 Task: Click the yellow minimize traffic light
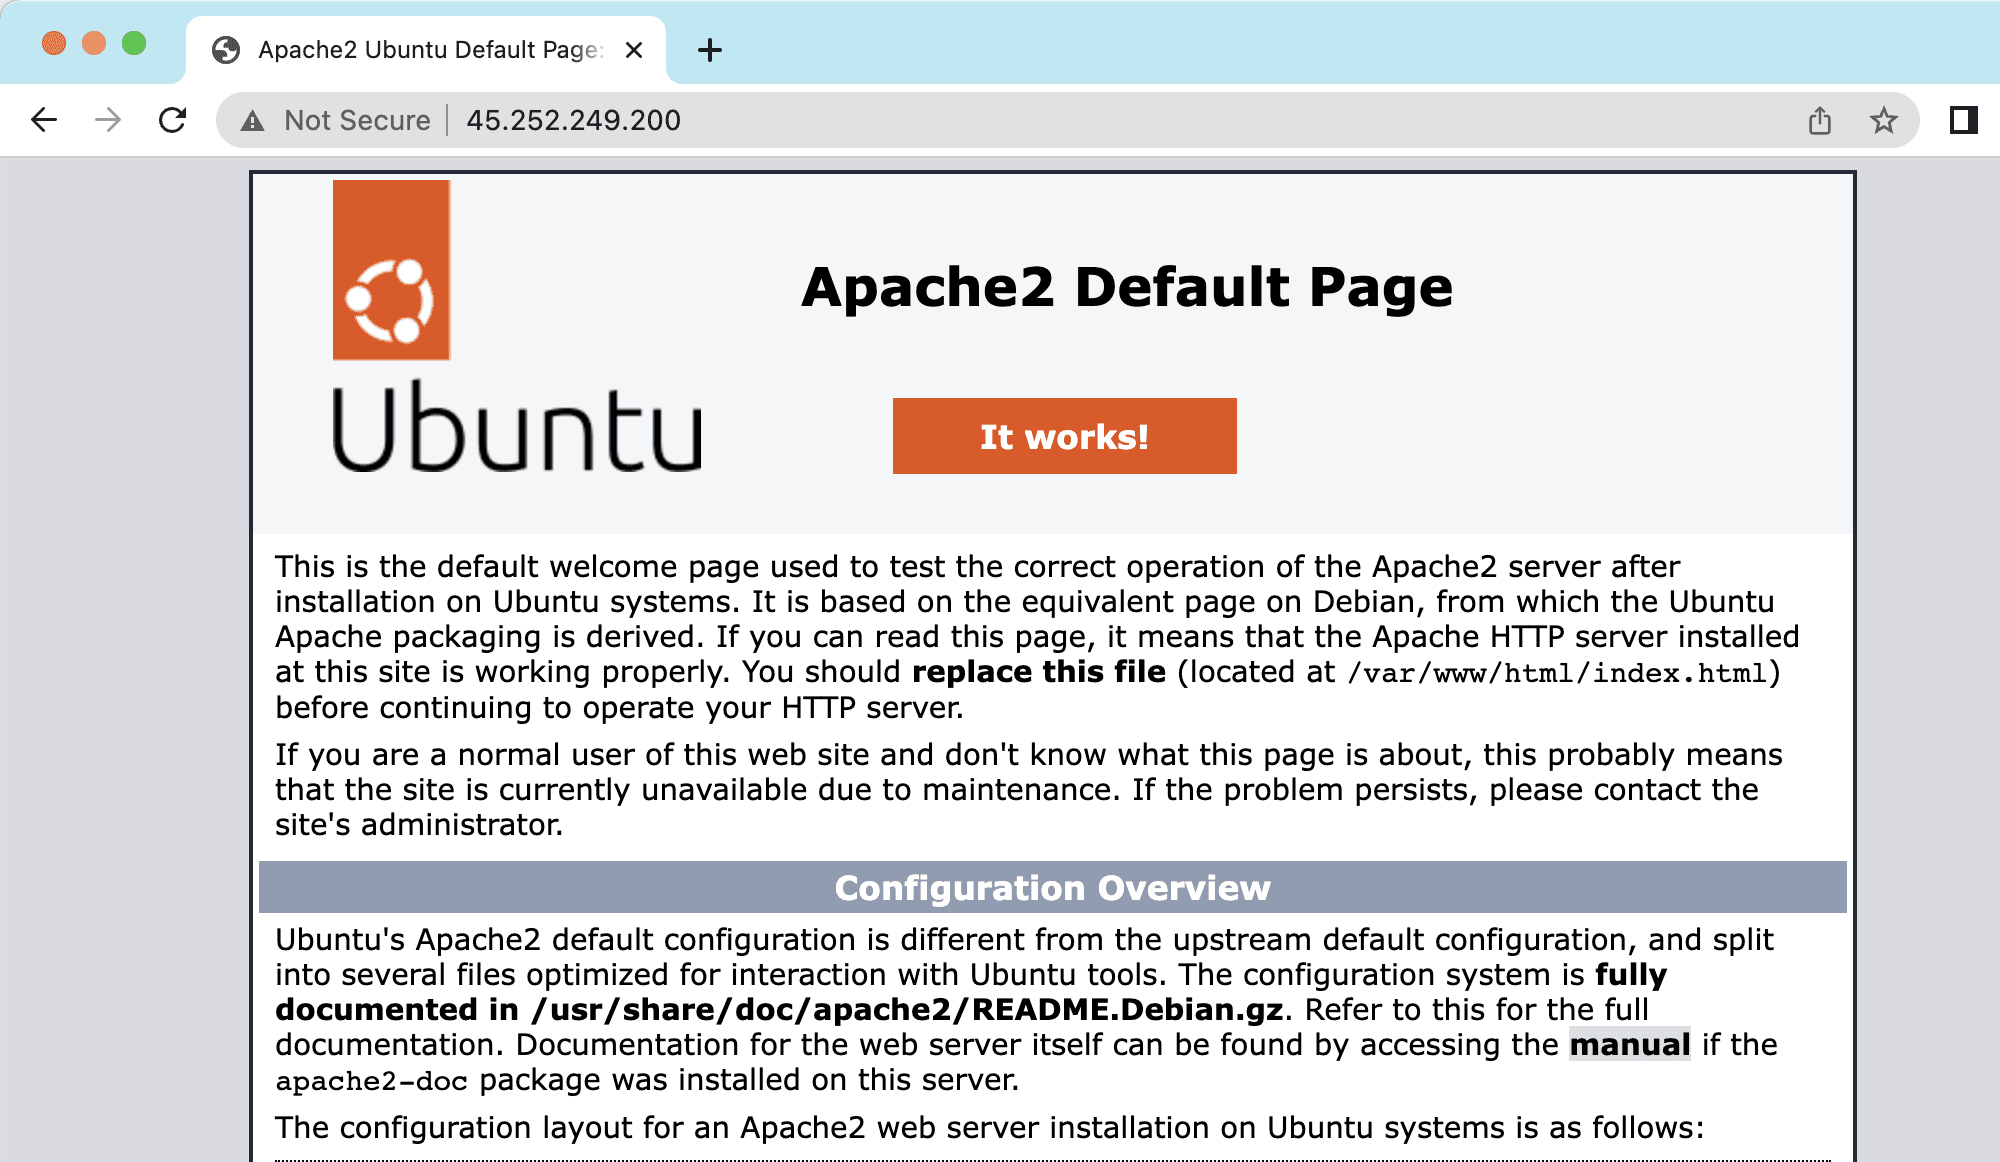[92, 44]
